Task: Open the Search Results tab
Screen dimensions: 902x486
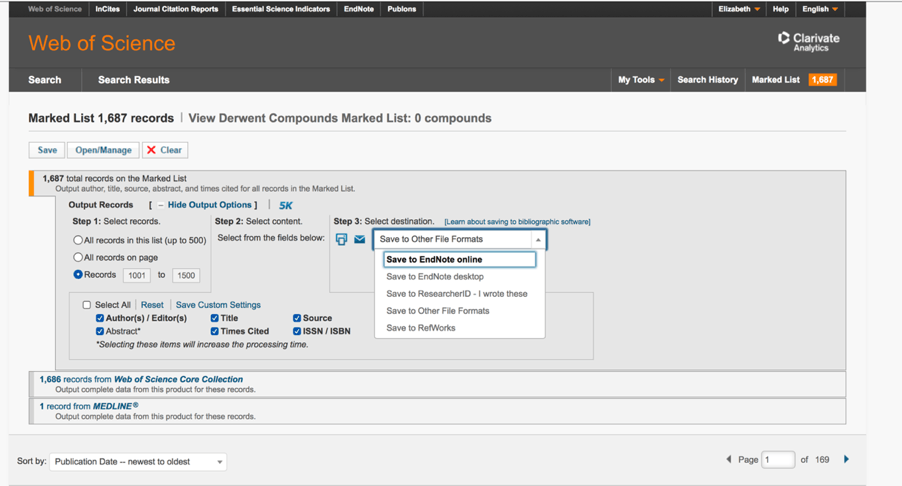Action: point(133,80)
